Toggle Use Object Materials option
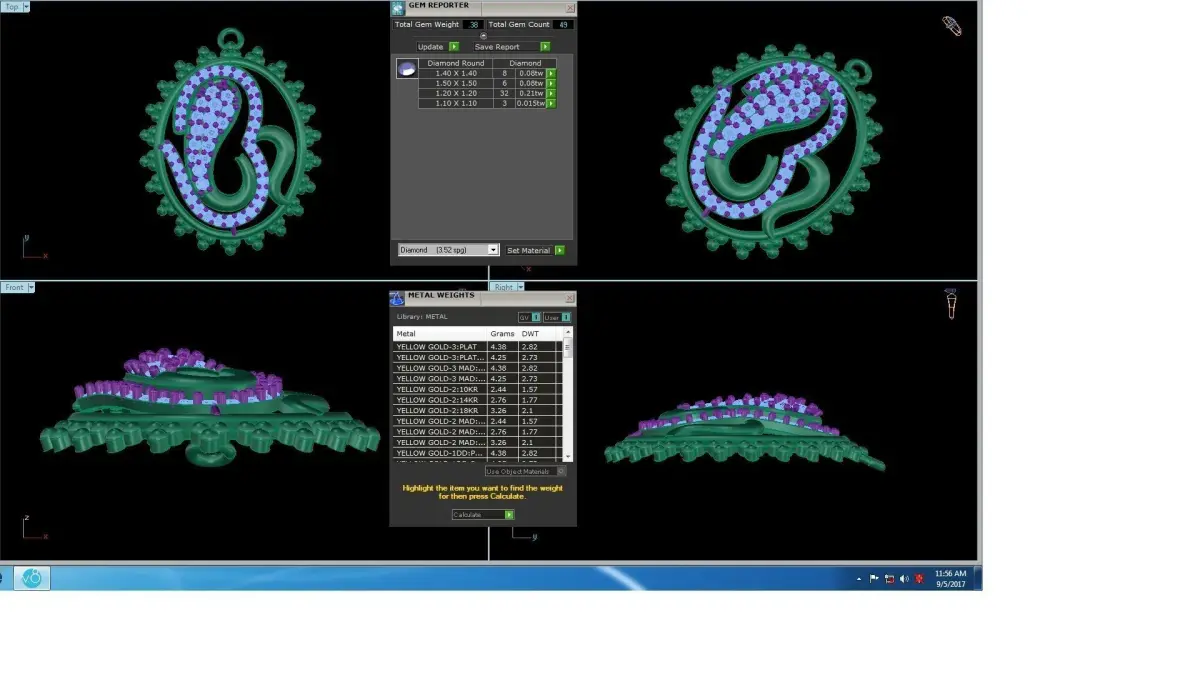 526,471
